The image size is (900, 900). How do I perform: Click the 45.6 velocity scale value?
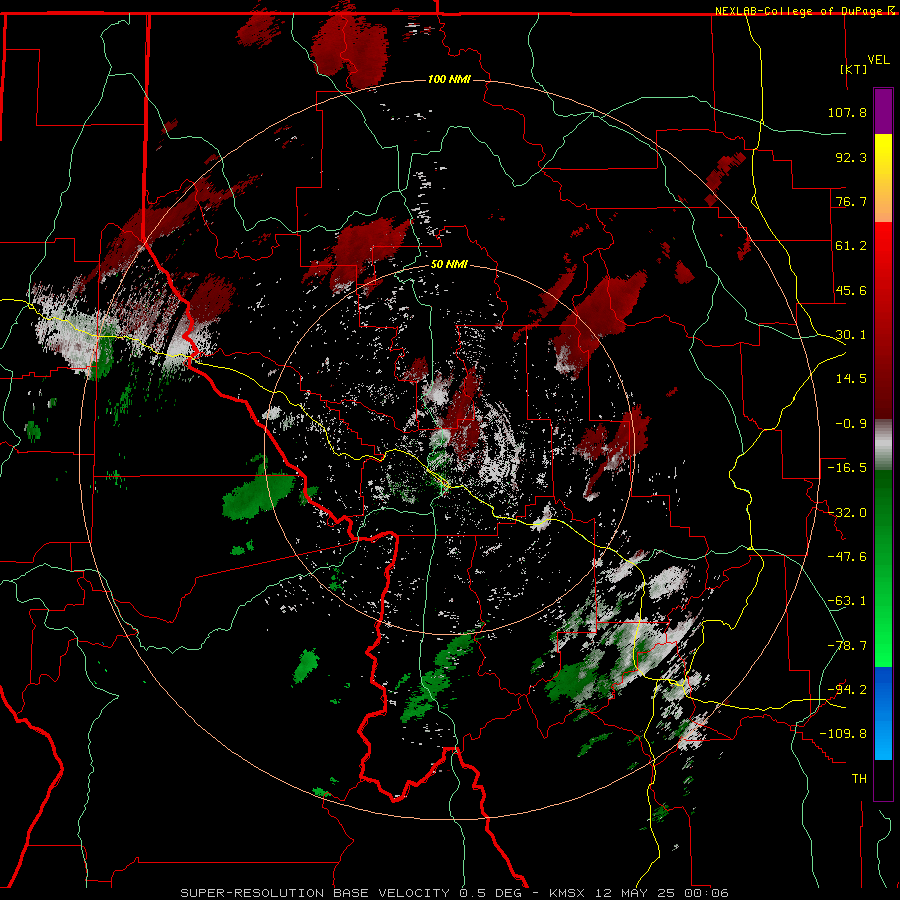851,290
